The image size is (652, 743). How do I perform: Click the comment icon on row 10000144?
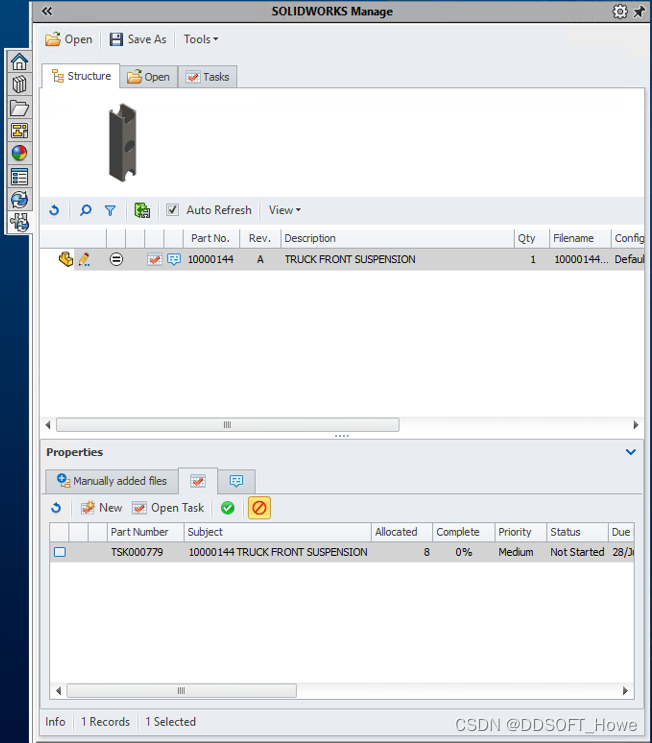pos(174,259)
